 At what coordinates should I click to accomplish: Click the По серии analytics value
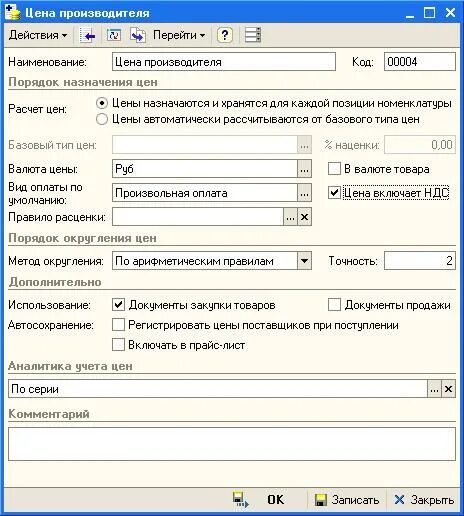[x=35, y=389]
